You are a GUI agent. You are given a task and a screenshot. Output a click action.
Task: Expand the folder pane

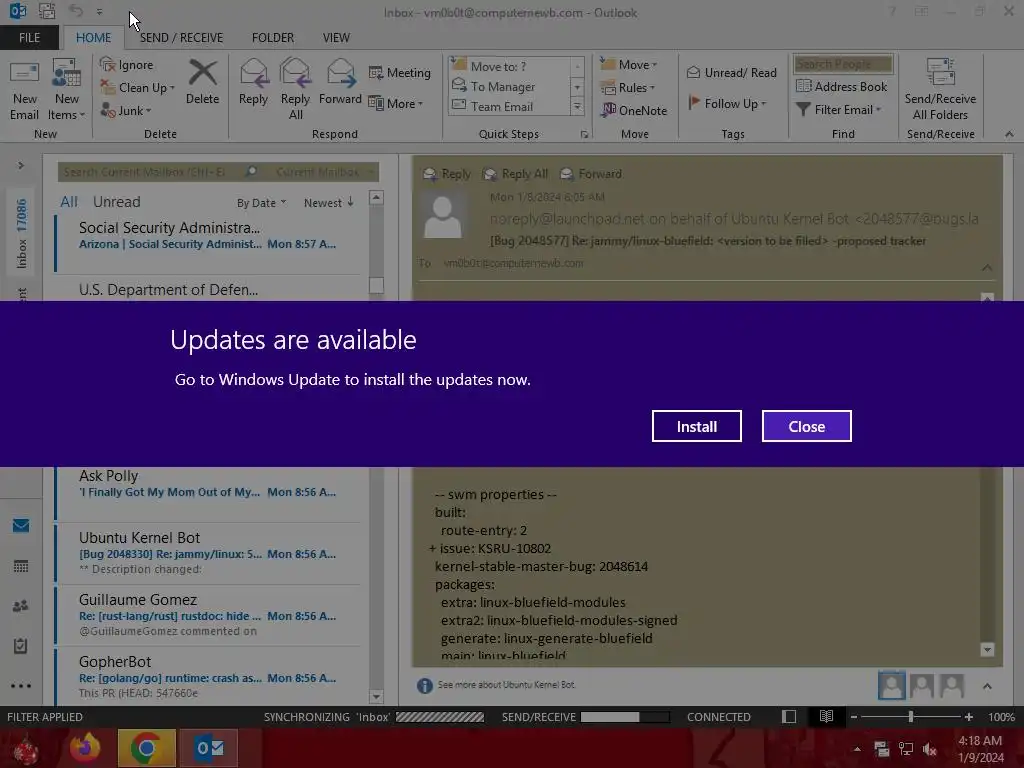[x=21, y=165]
